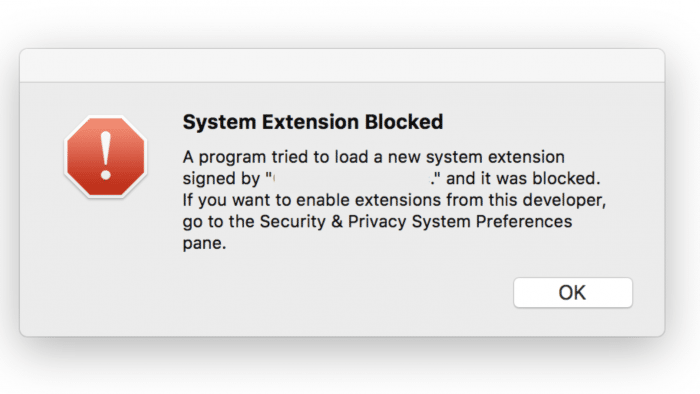Click the word "Blocked" in the heading
Screen dimensions: 700x394
(x=404, y=122)
